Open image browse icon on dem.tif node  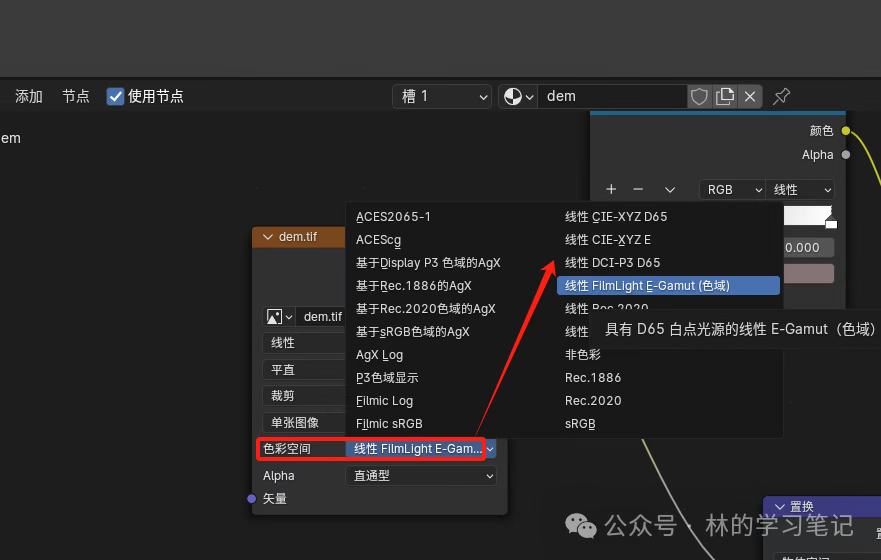278,316
